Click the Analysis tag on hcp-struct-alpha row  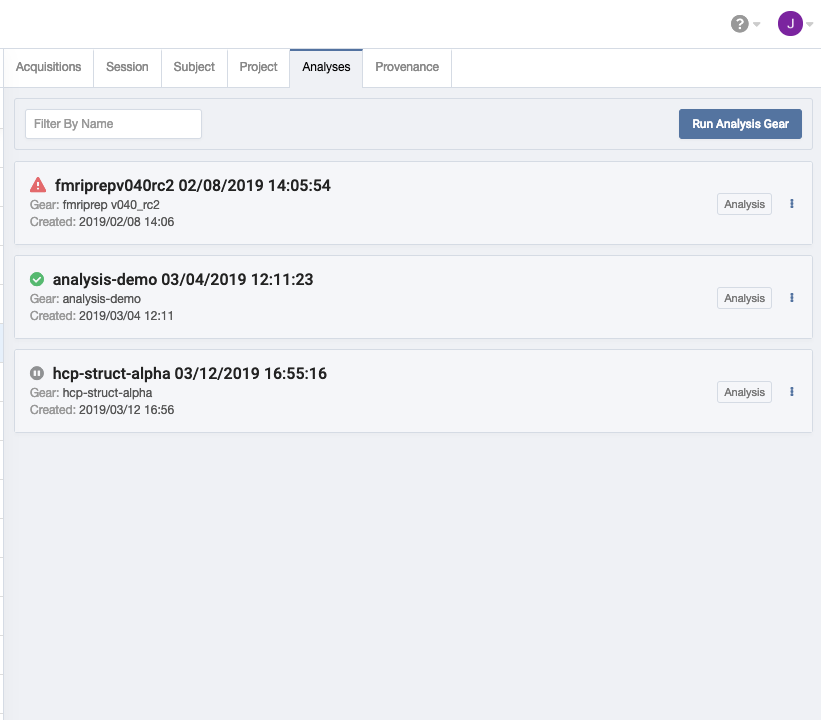click(x=744, y=392)
